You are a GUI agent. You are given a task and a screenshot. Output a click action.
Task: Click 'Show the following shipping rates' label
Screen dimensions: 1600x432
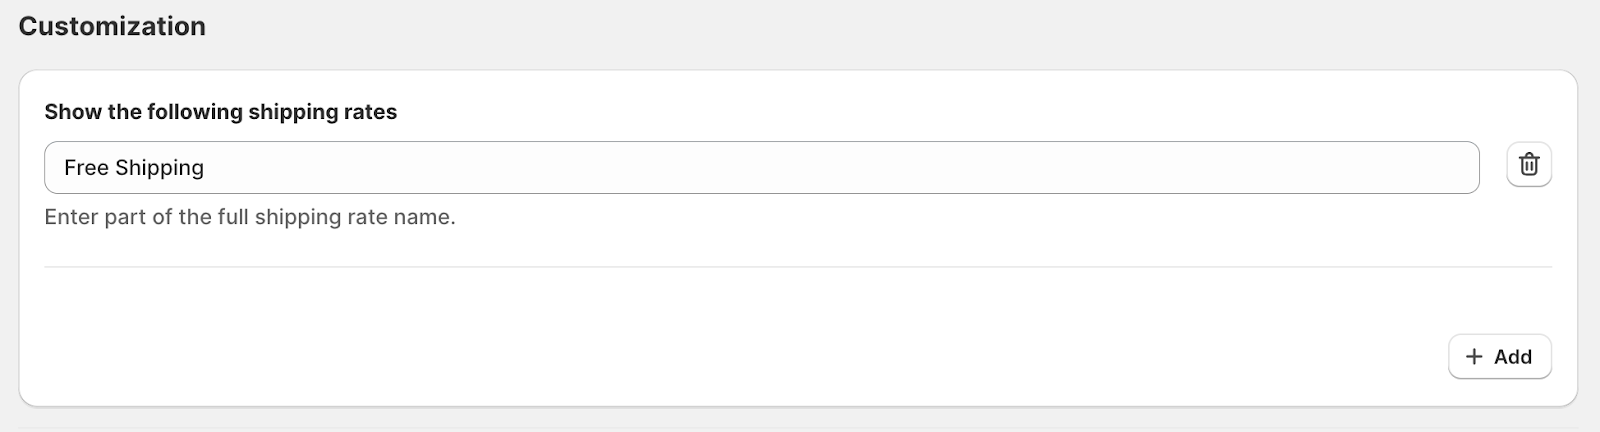click(x=220, y=112)
